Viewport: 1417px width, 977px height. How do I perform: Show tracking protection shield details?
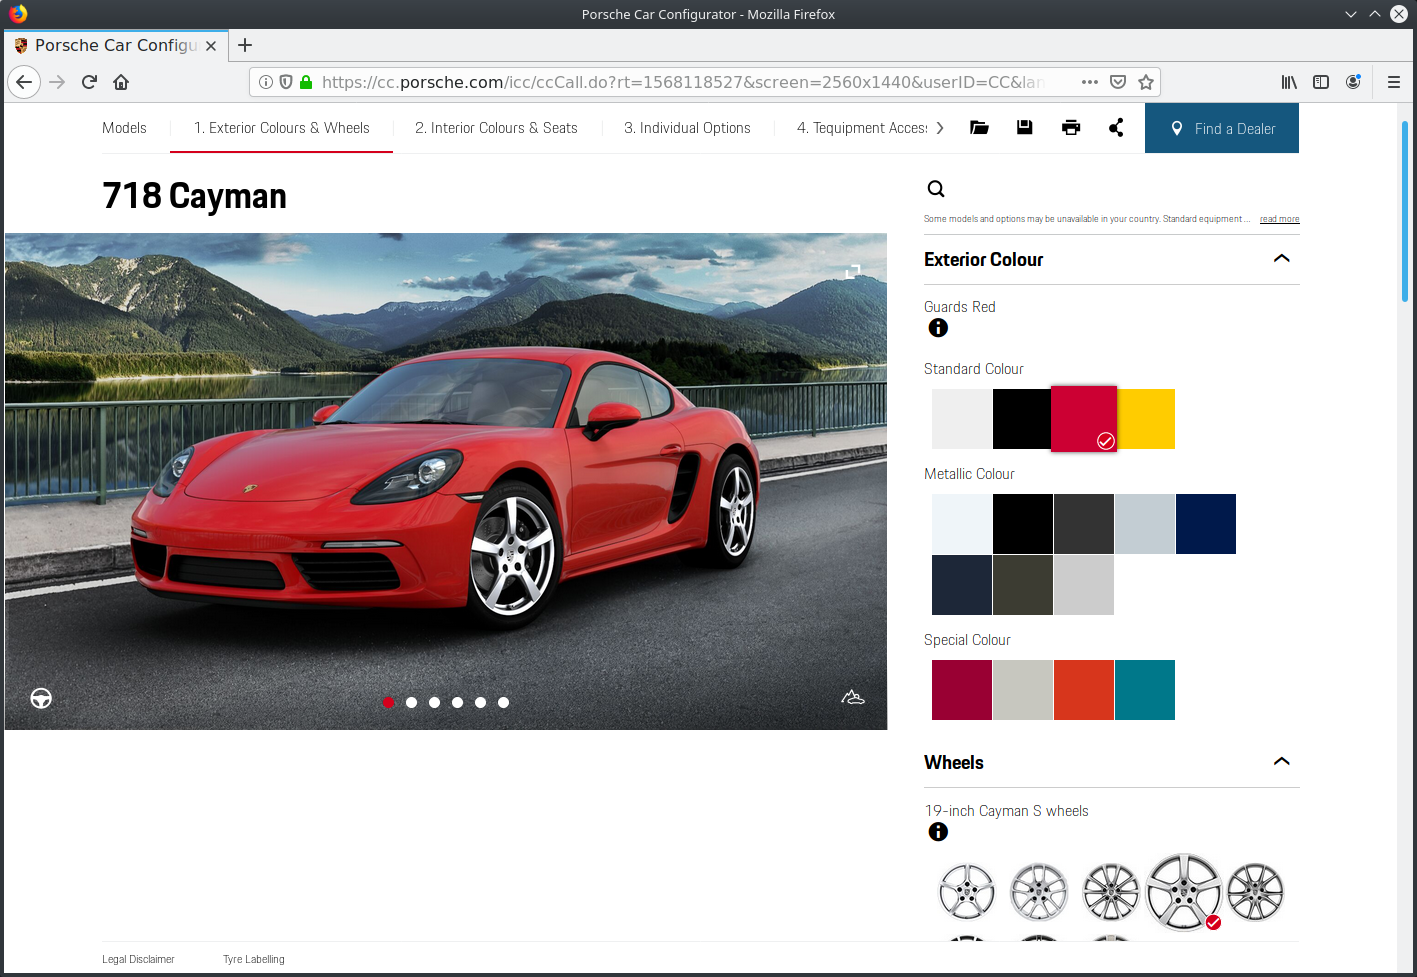tap(286, 82)
